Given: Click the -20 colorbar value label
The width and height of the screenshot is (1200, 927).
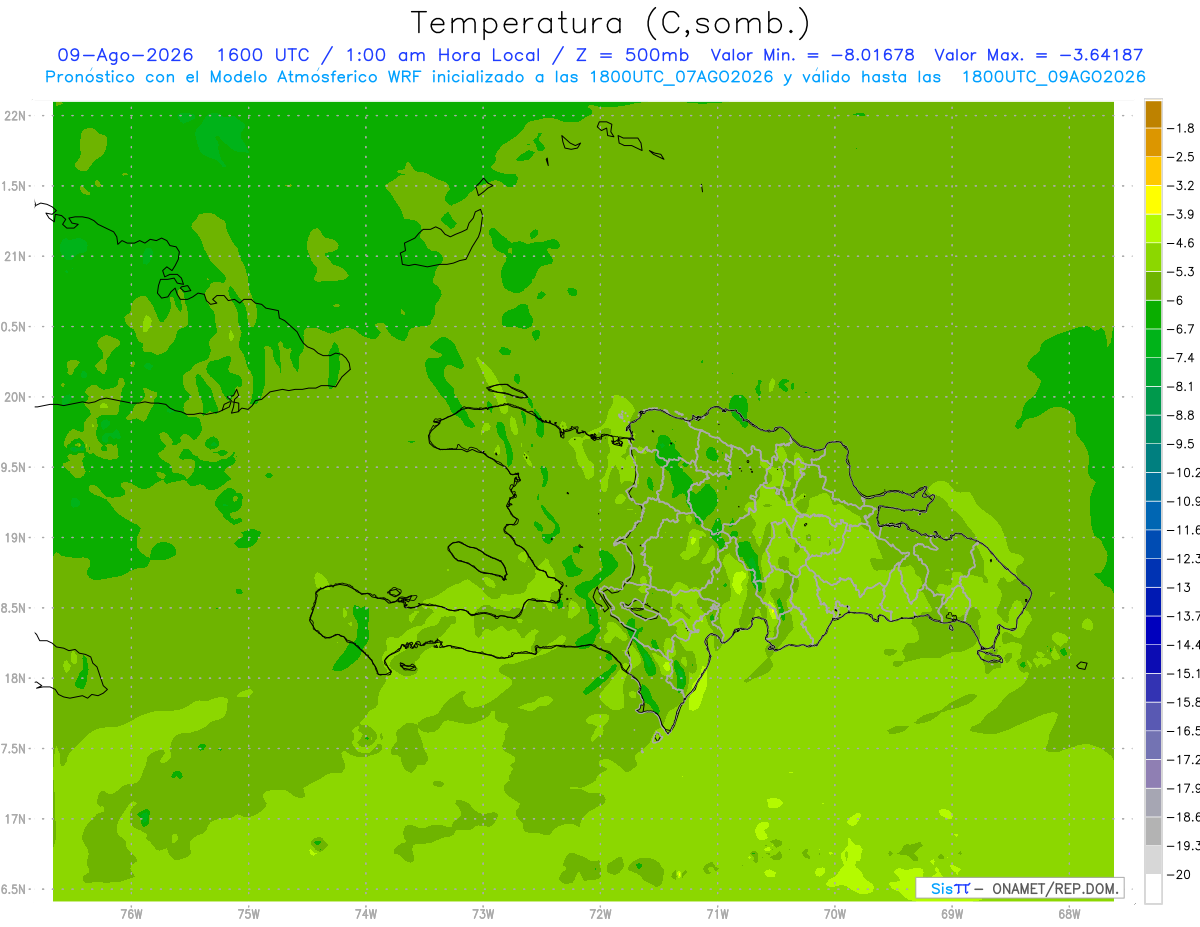Looking at the screenshot, I should coord(1180,874).
